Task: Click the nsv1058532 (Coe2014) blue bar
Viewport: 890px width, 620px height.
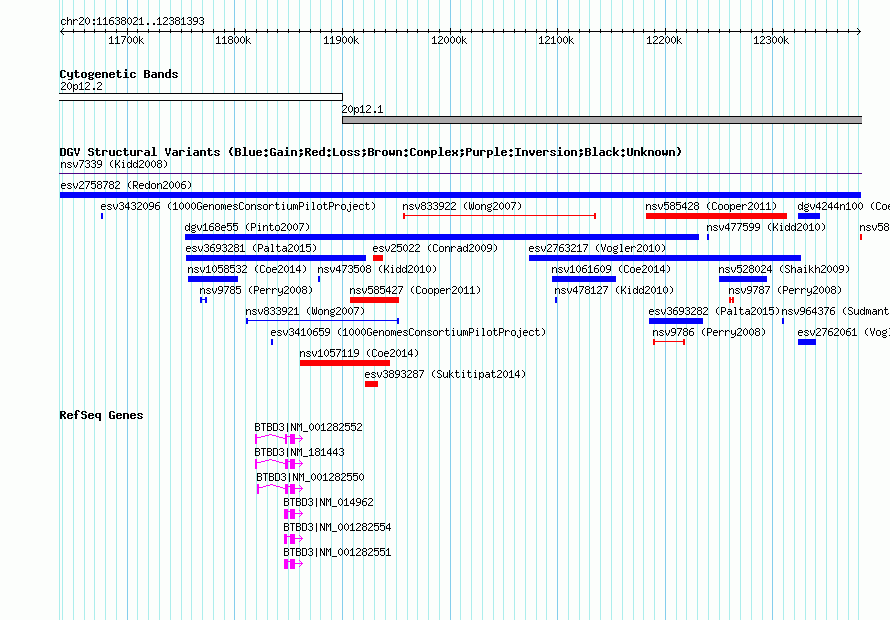Action: (x=213, y=279)
